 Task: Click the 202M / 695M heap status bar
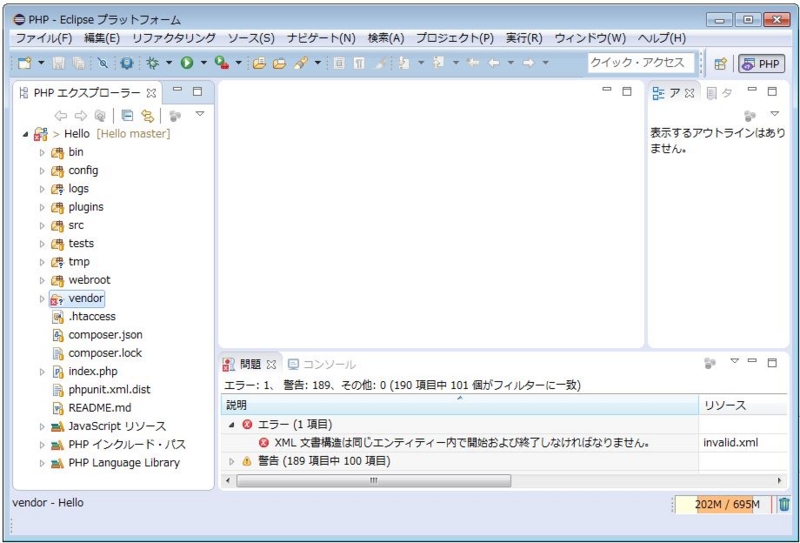[723, 505]
